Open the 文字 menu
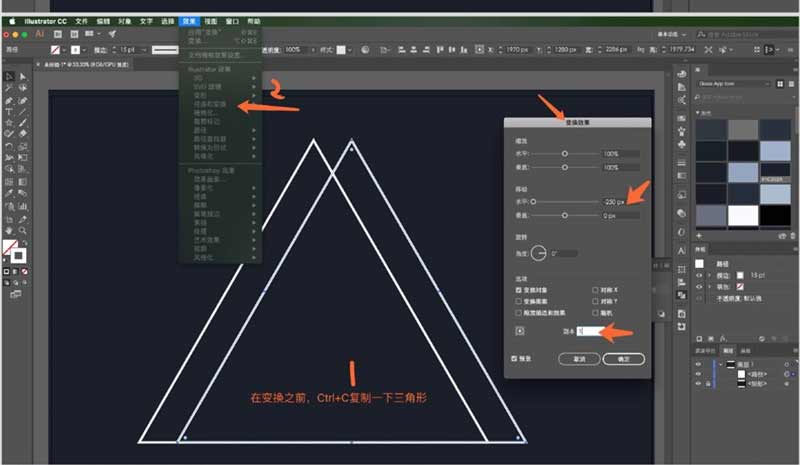This screenshot has width=800, height=465. coord(146,21)
